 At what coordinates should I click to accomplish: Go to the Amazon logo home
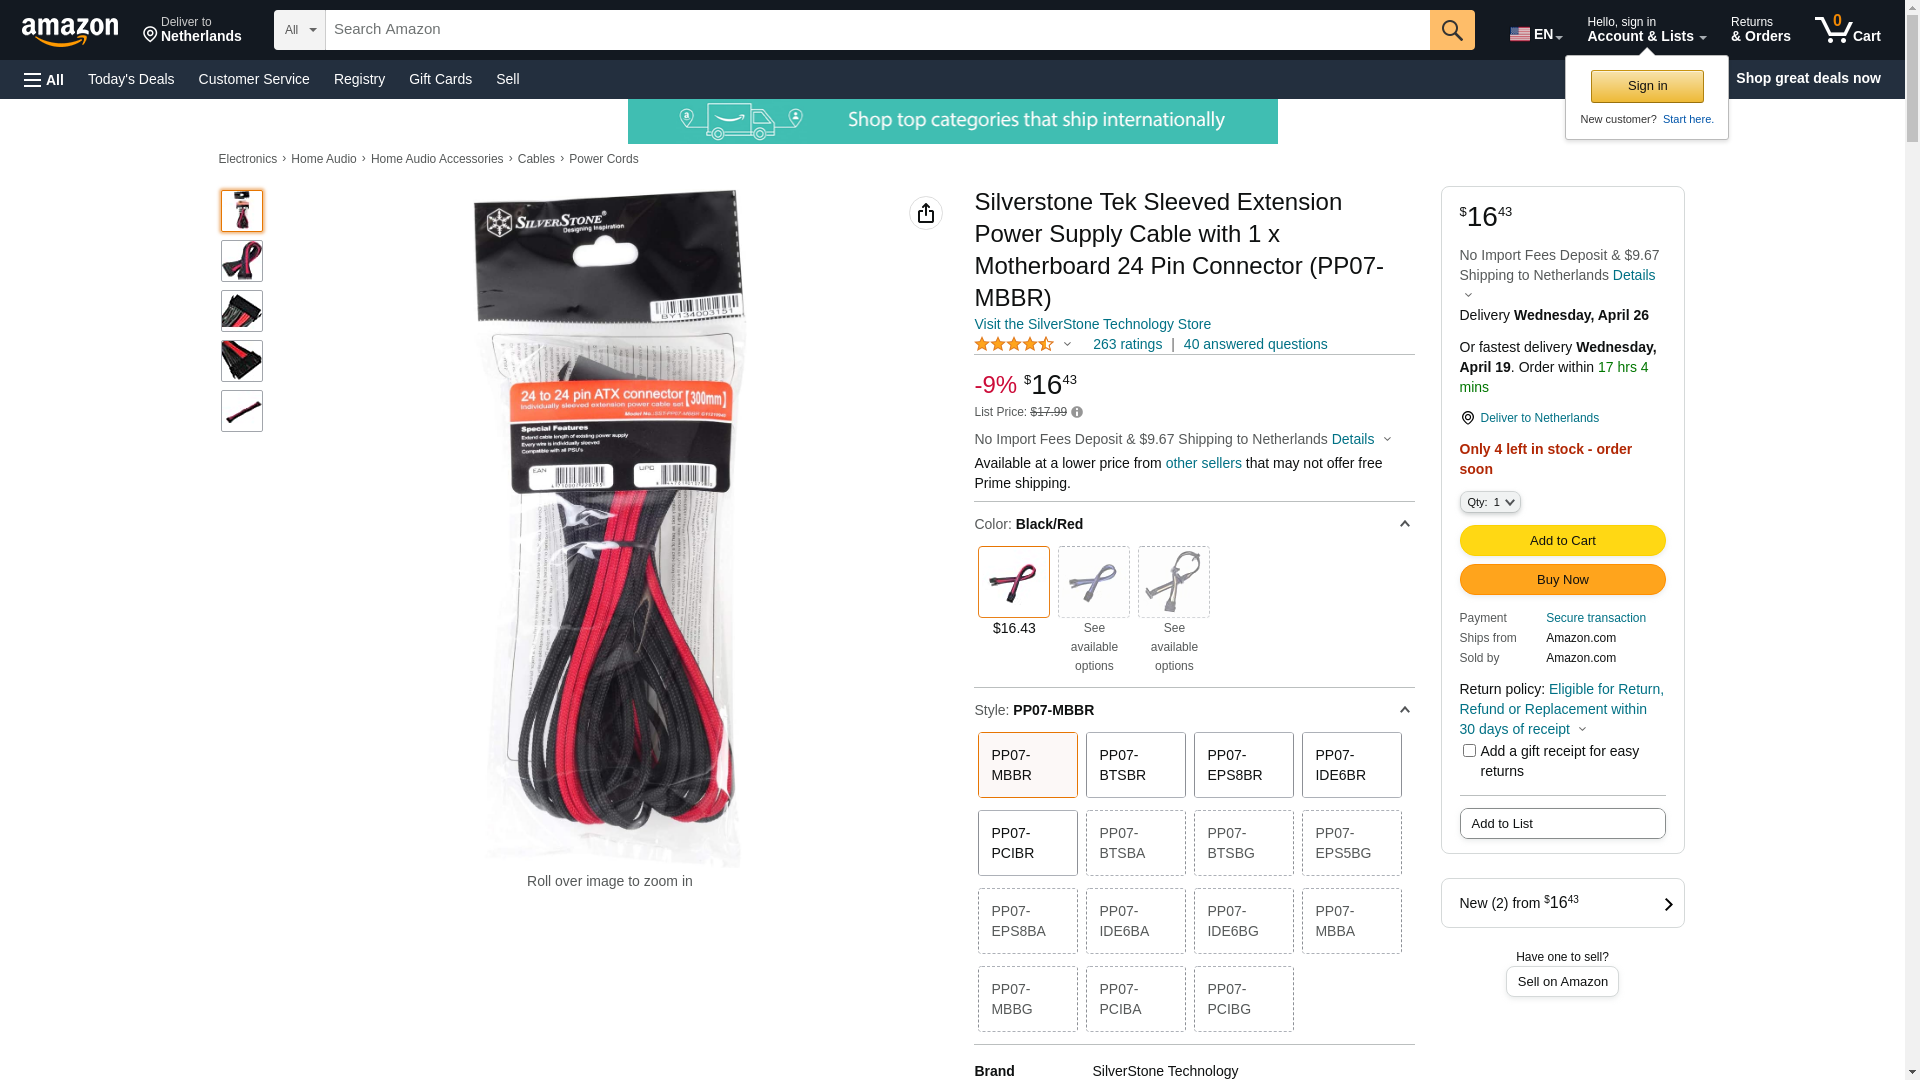click(70, 31)
